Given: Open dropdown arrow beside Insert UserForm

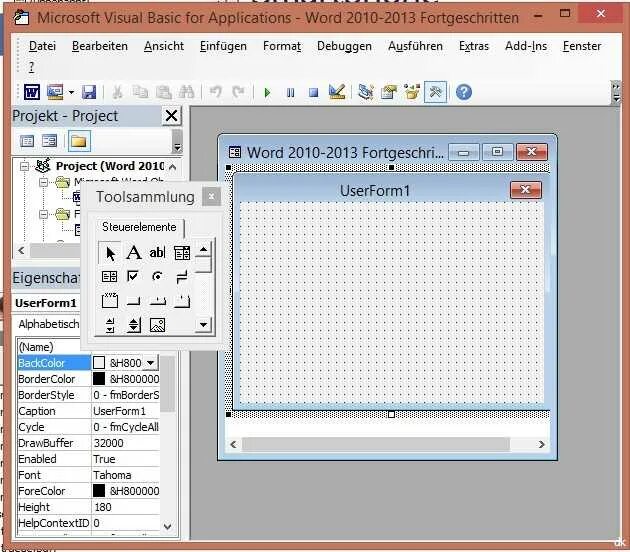Looking at the screenshot, I should pyautogui.click(x=71, y=92).
